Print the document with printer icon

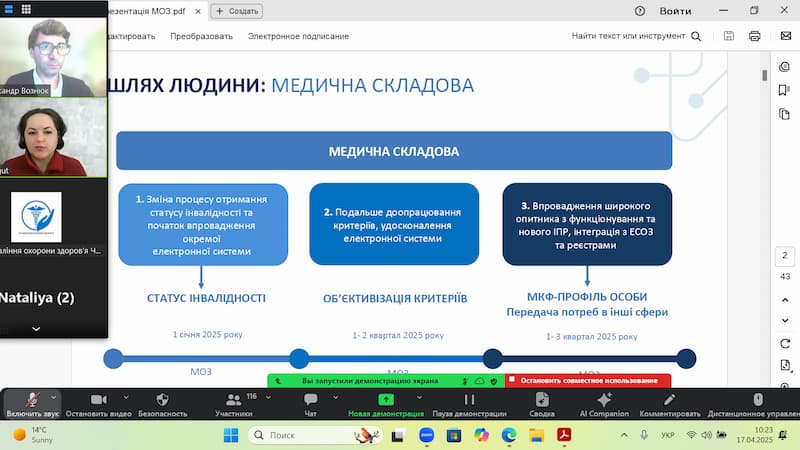[755, 36]
